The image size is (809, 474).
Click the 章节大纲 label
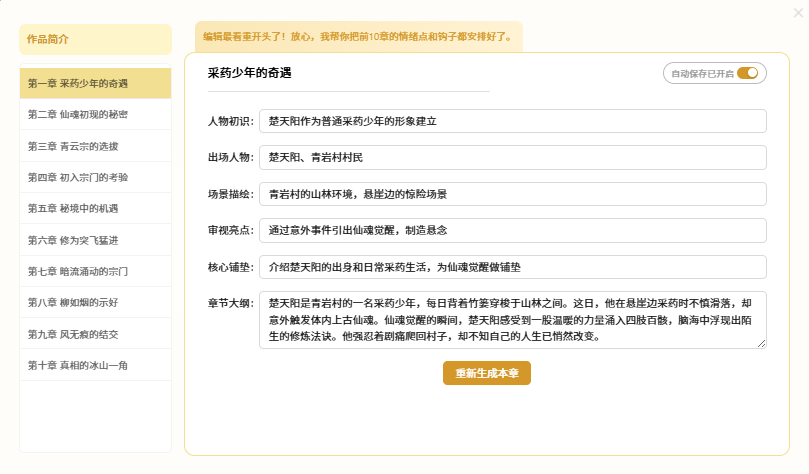point(231,303)
